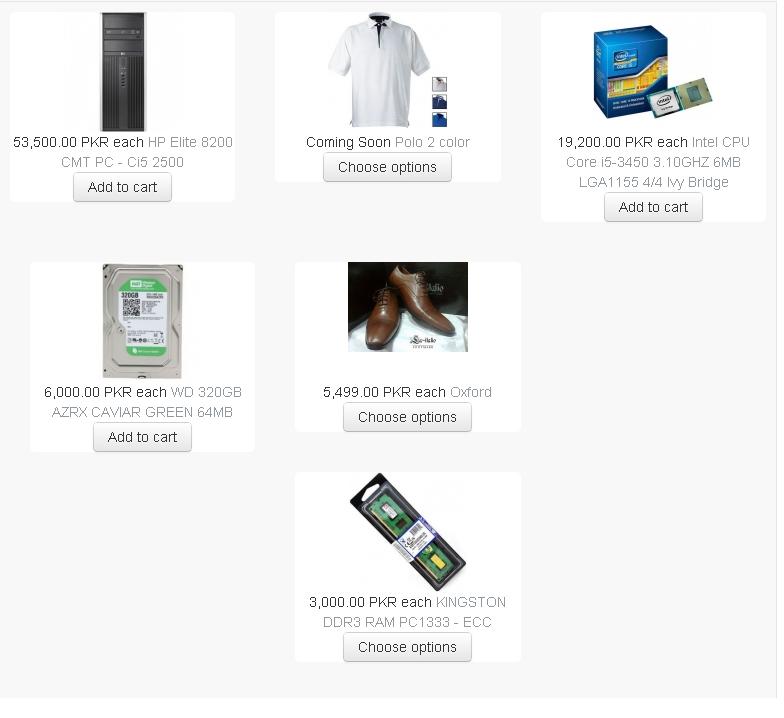Open HP Elite 8200 CMT PC link
784x718 pixels.
pyautogui.click(x=147, y=152)
